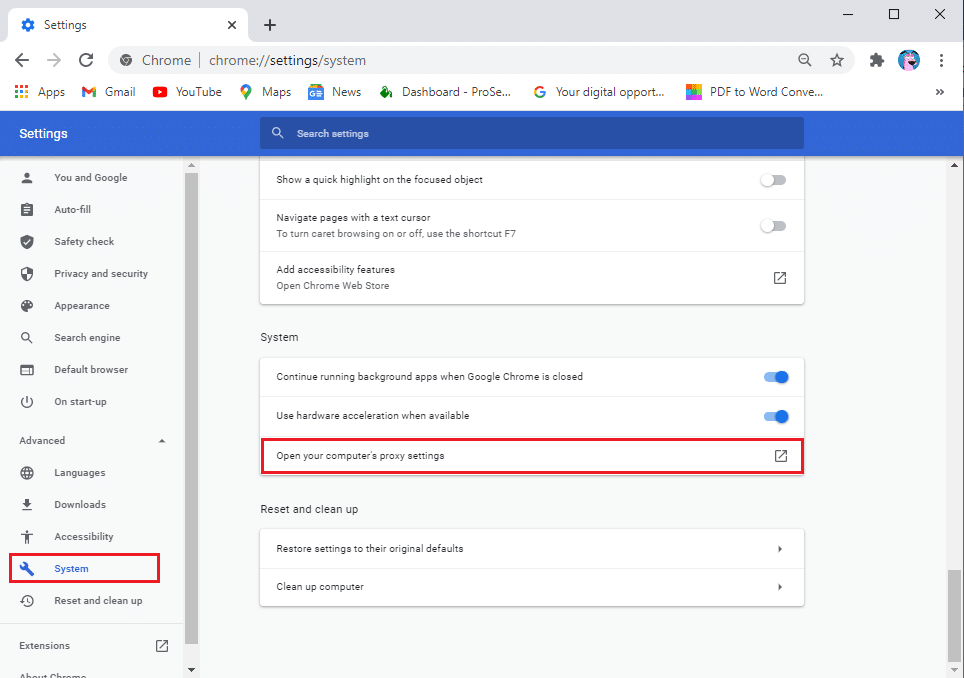Click the Appearance palette icon
964x678 pixels.
29,305
